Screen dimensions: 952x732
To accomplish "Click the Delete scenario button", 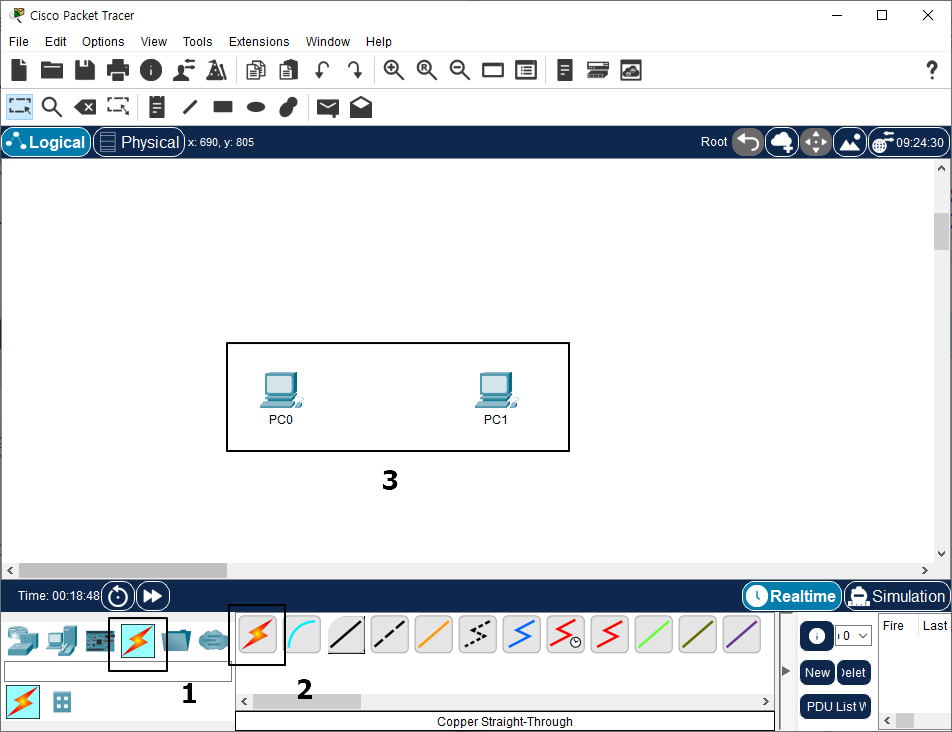I will click(x=854, y=673).
